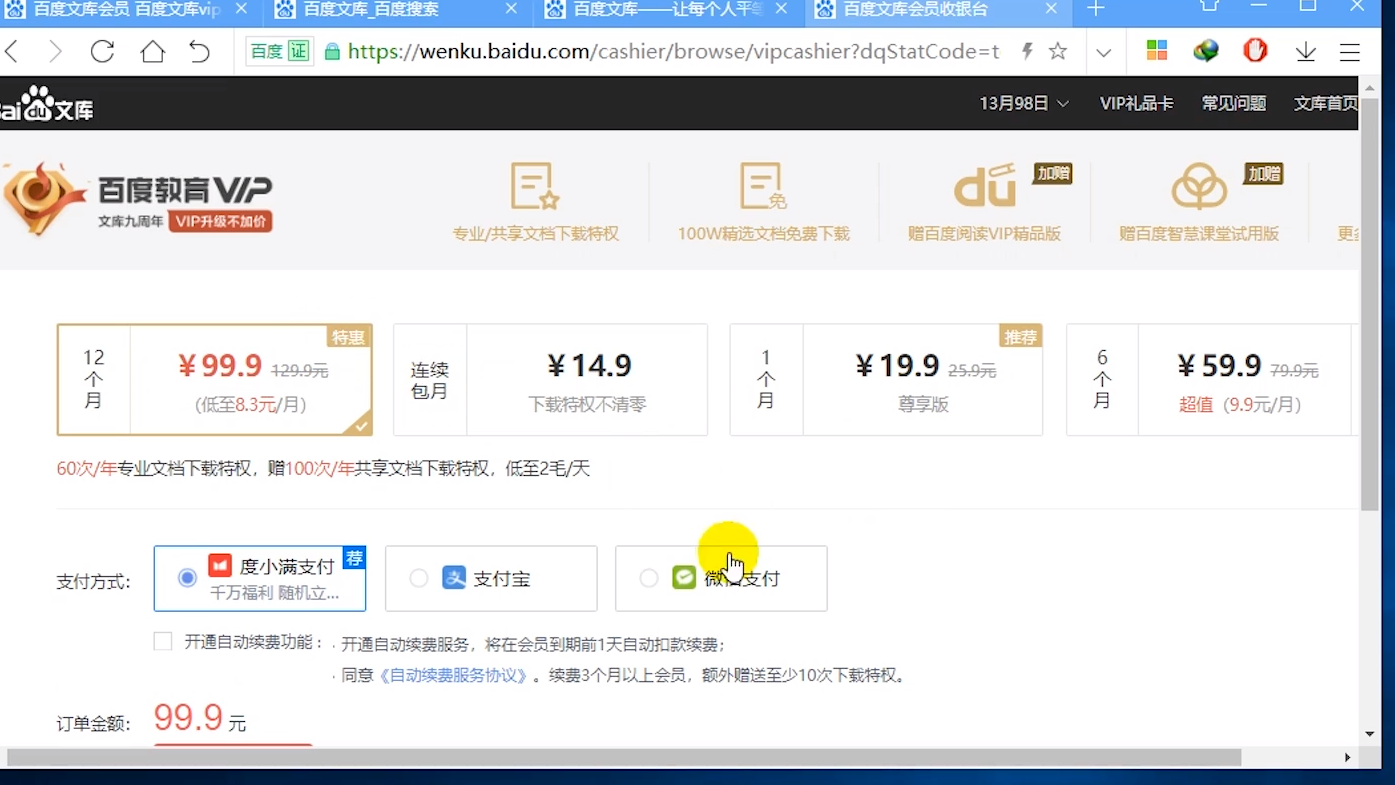Expand the address bar dropdown arrow
Image resolution: width=1395 pixels, height=785 pixels.
click(1103, 52)
